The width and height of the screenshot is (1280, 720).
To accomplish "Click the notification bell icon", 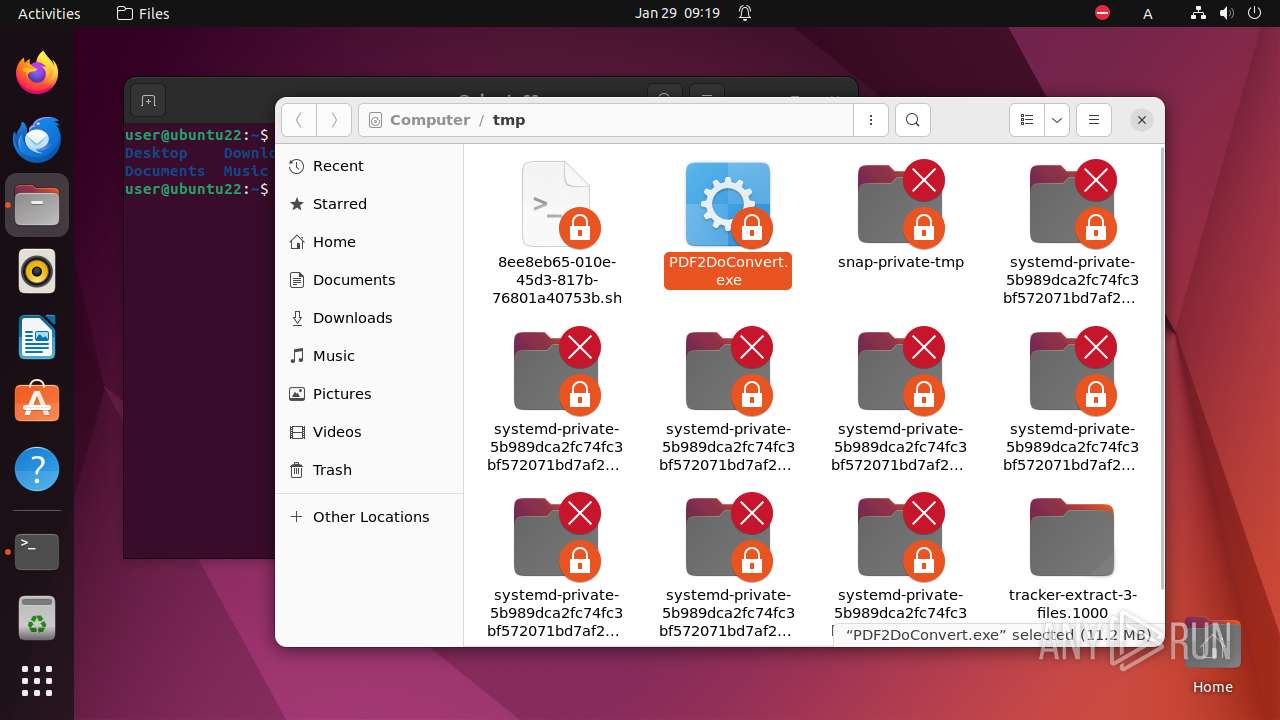I will pyautogui.click(x=745, y=13).
